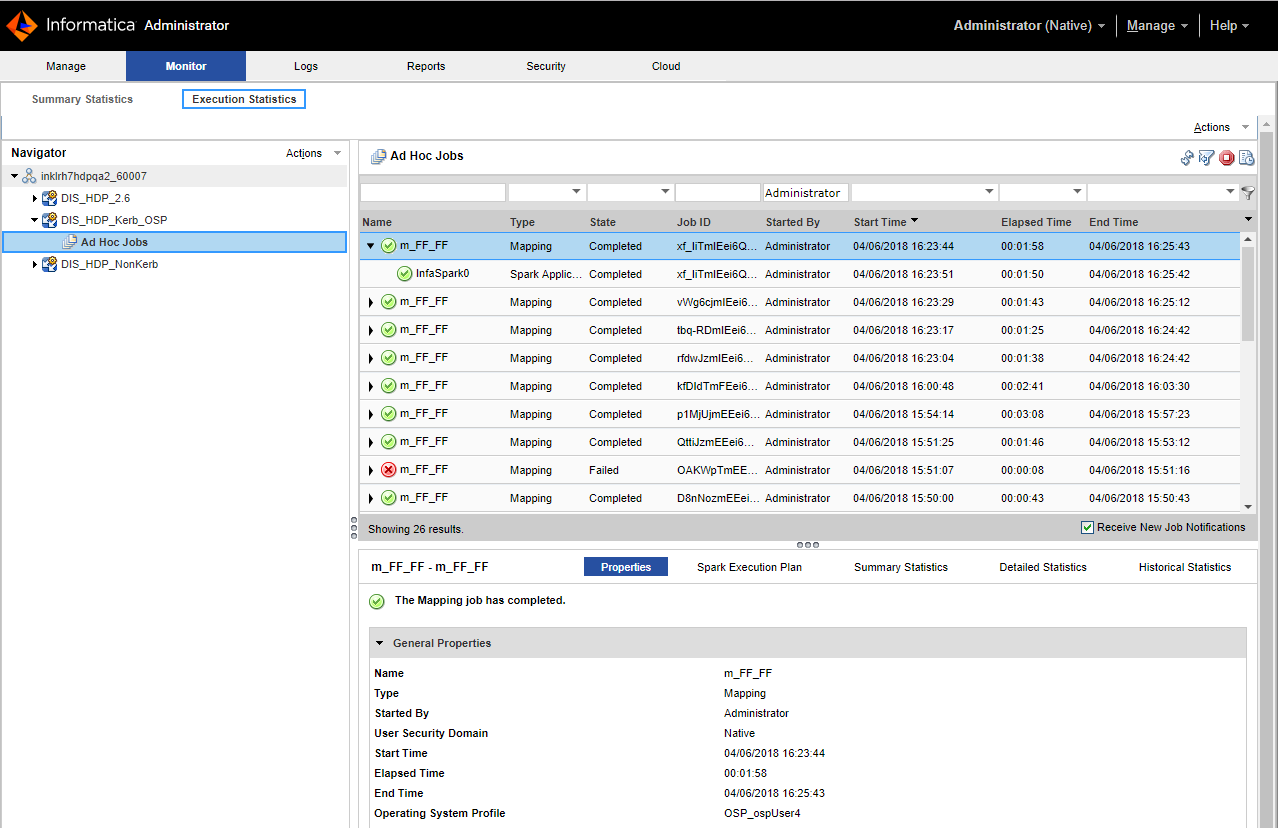Open the Help menu
This screenshot has height=828, width=1278.
pyautogui.click(x=1229, y=26)
